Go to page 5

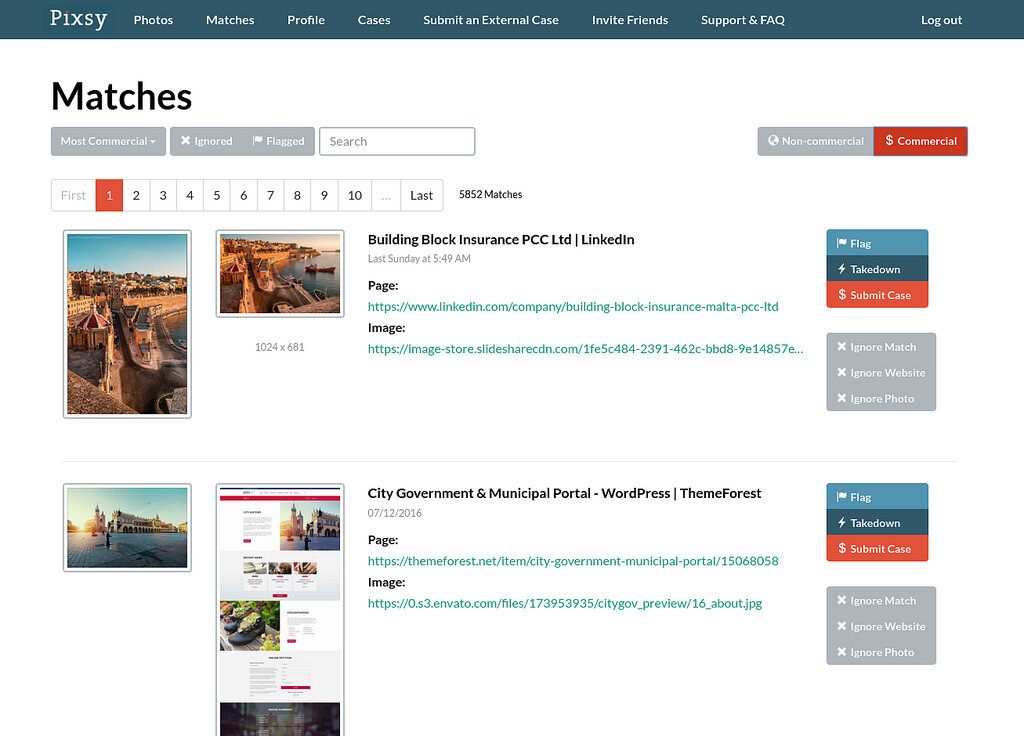217,195
